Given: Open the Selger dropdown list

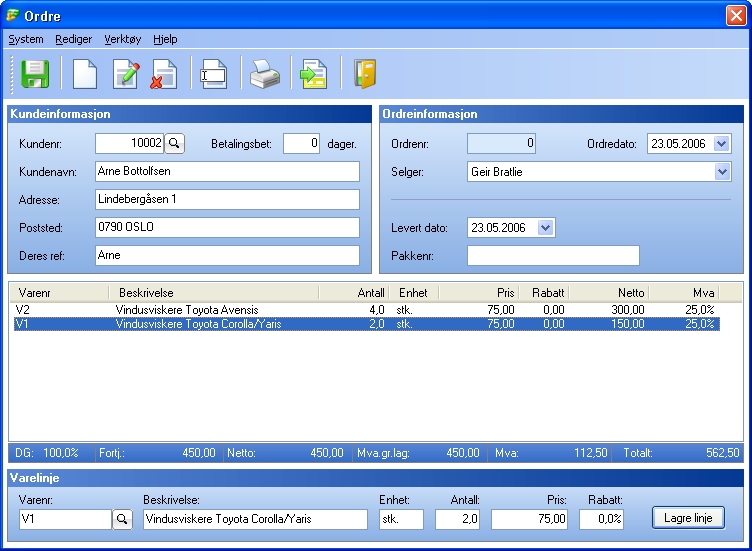Looking at the screenshot, I should 722,172.
